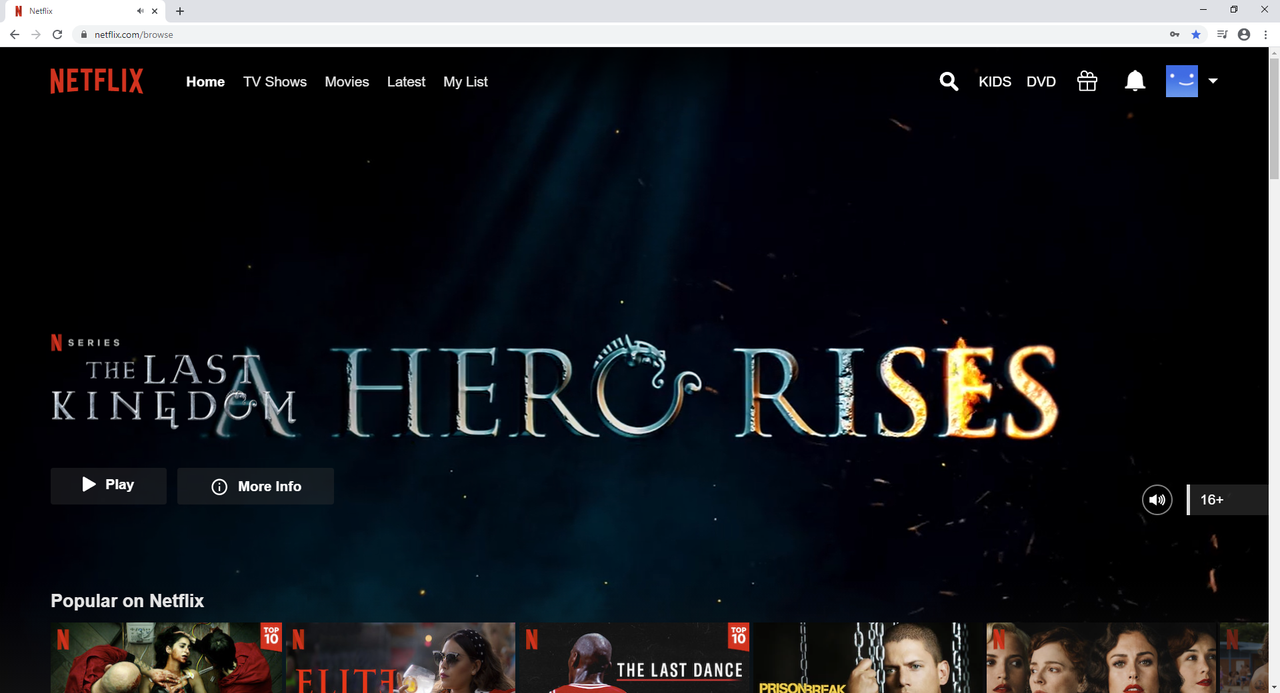Open notifications bell
This screenshot has height=693, width=1280.
[1135, 82]
